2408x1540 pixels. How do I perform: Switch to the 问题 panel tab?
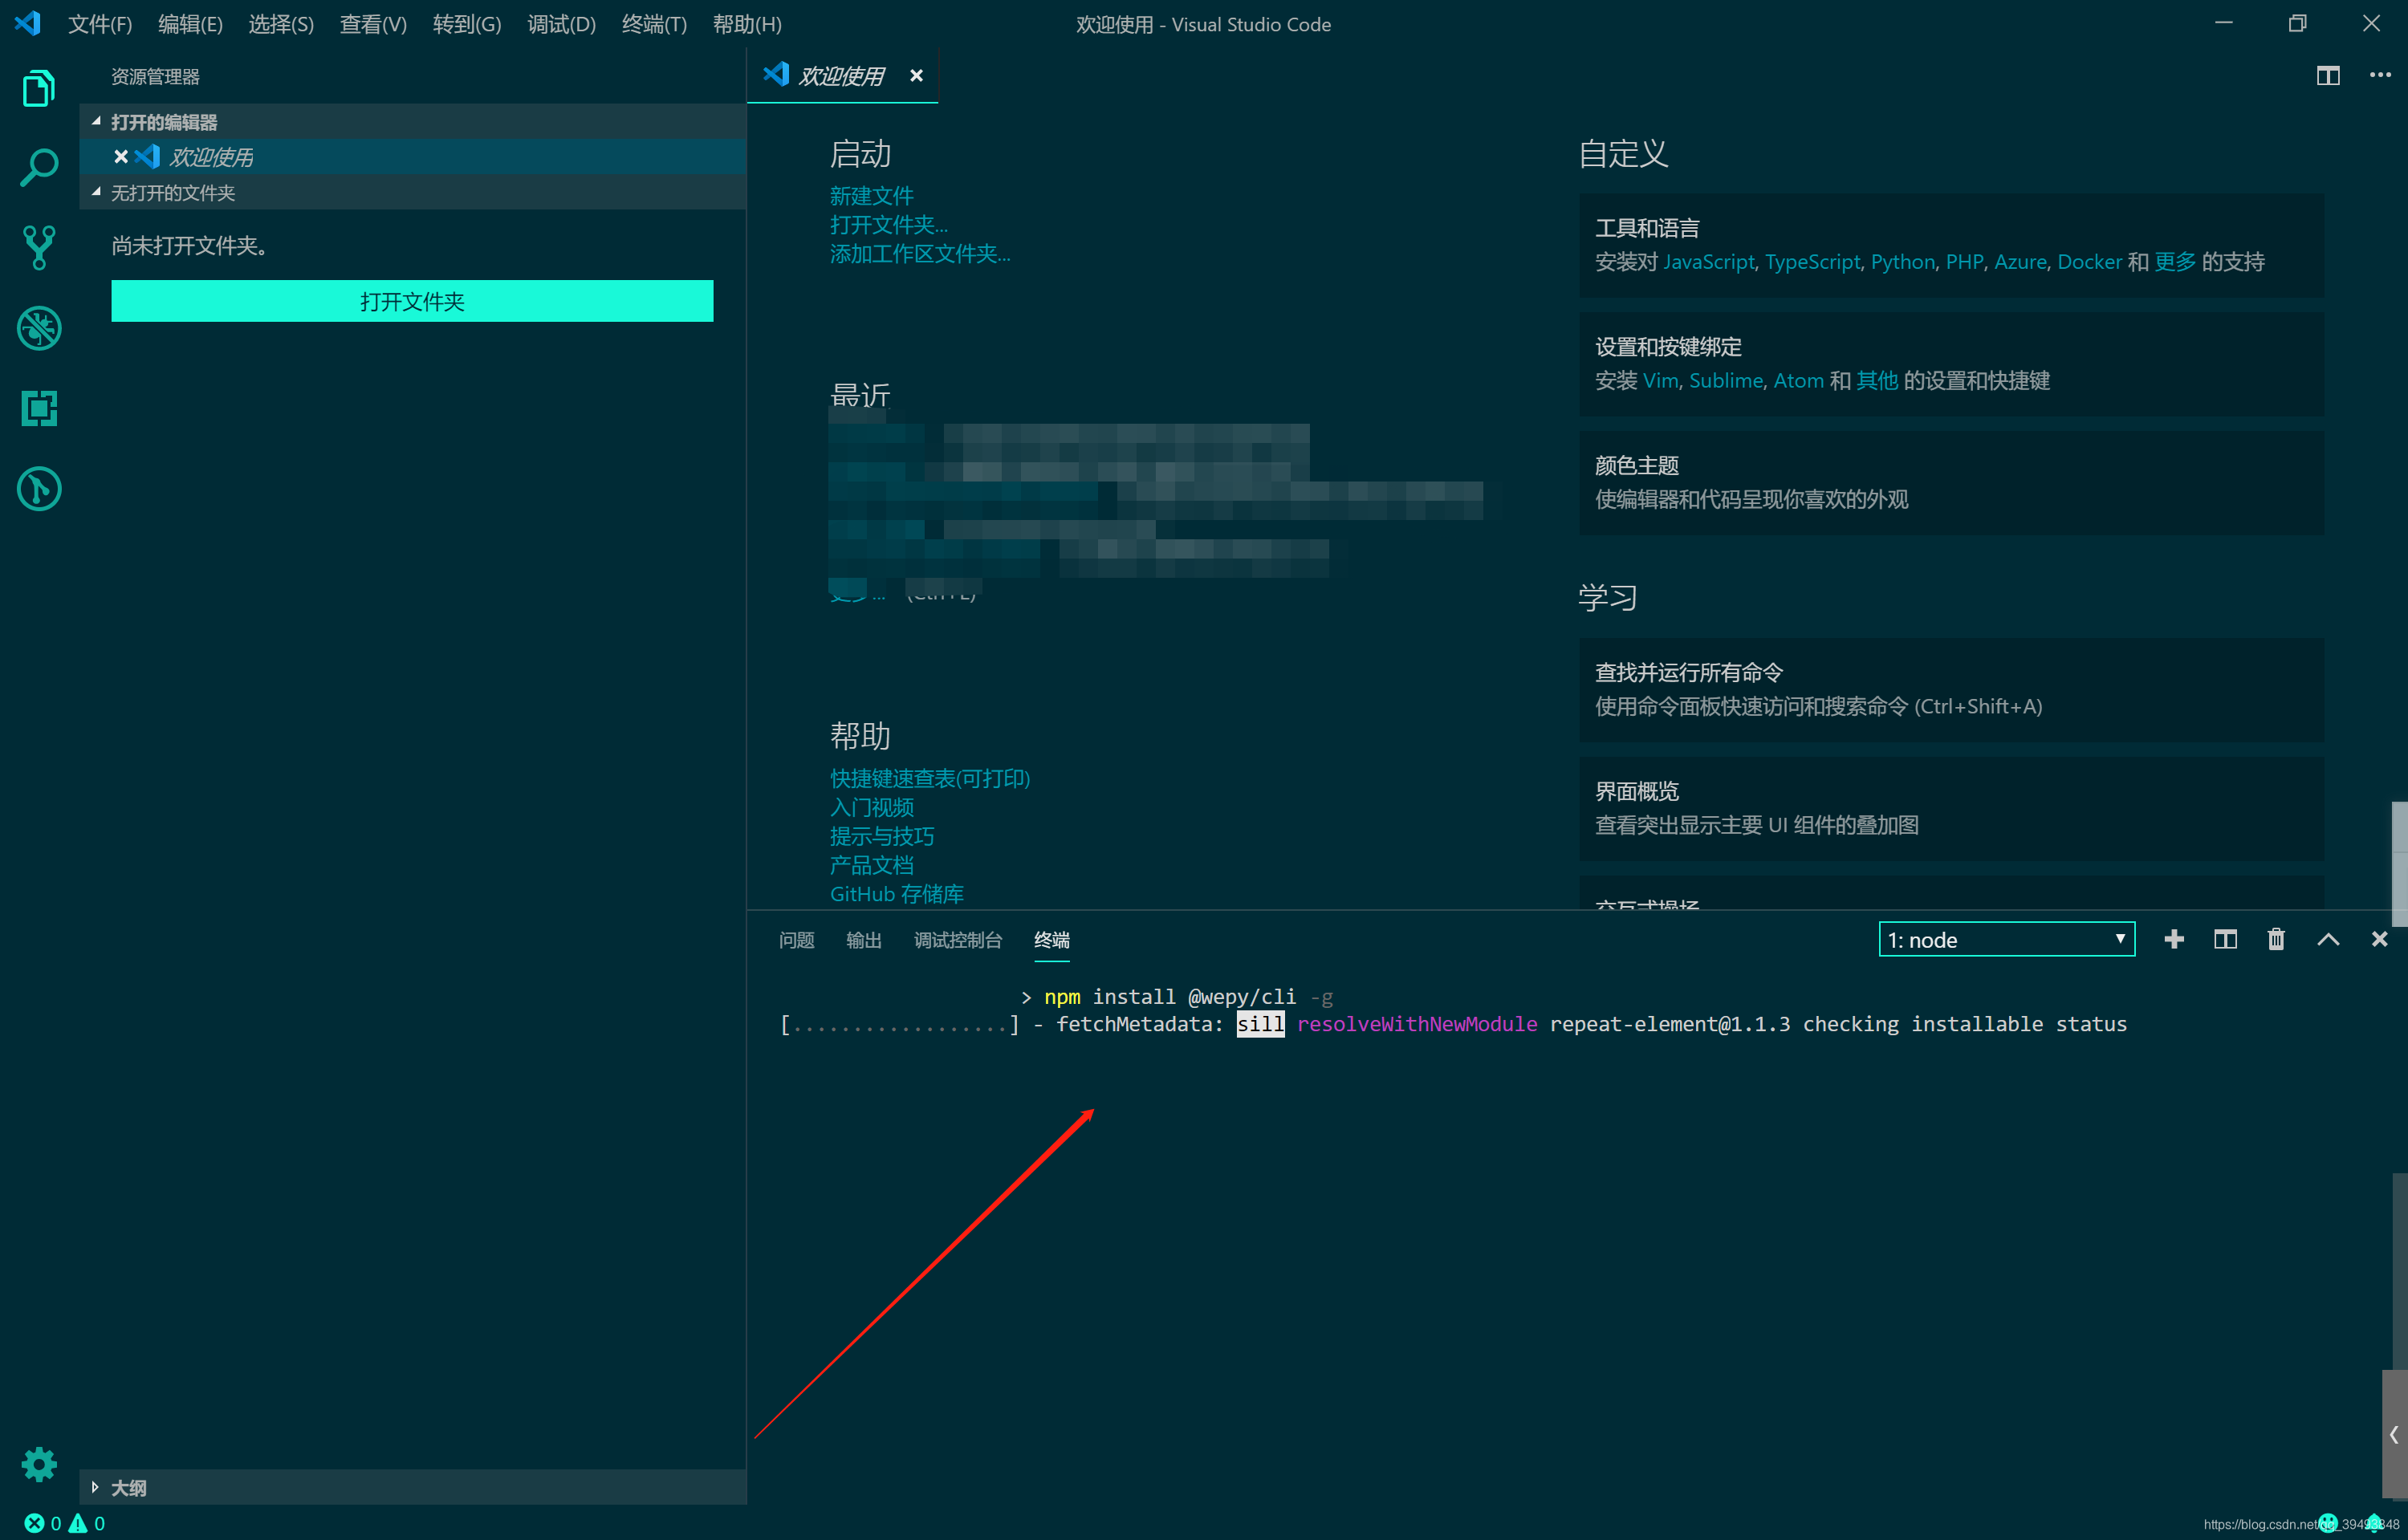(x=797, y=940)
